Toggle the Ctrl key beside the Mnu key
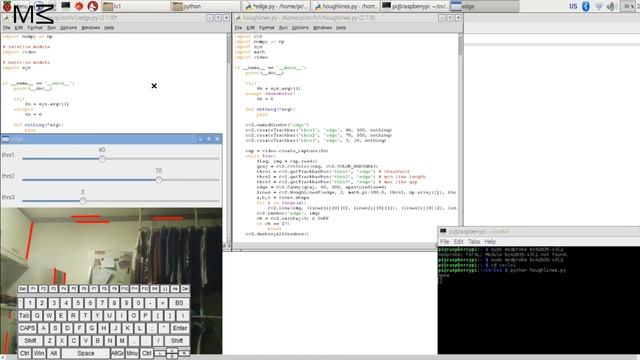The width and height of the screenshot is (640, 360). pos(147,353)
